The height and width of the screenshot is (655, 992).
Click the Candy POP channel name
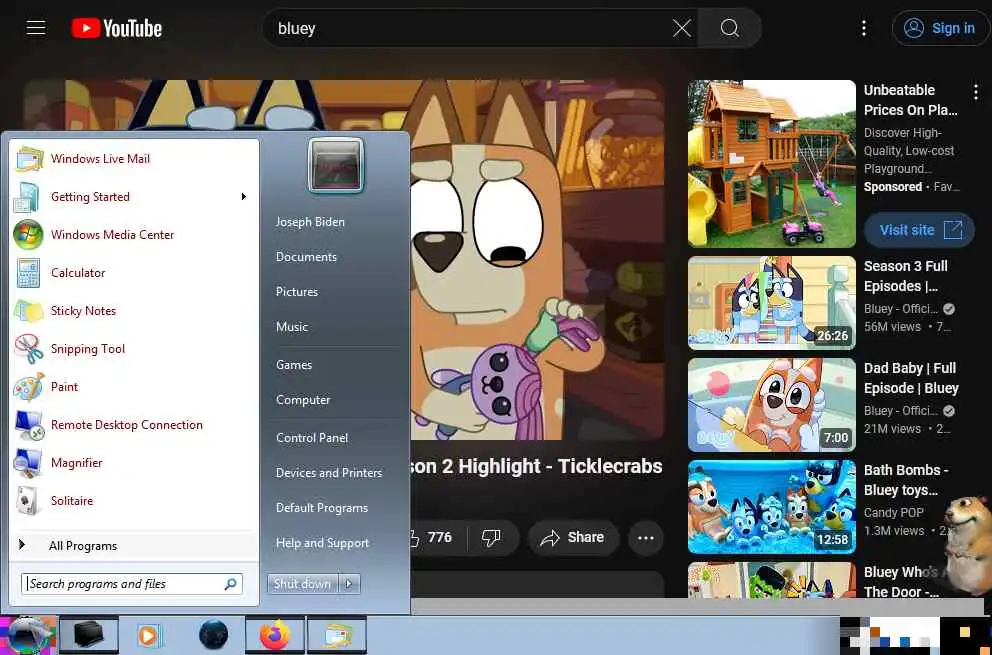[894, 513]
